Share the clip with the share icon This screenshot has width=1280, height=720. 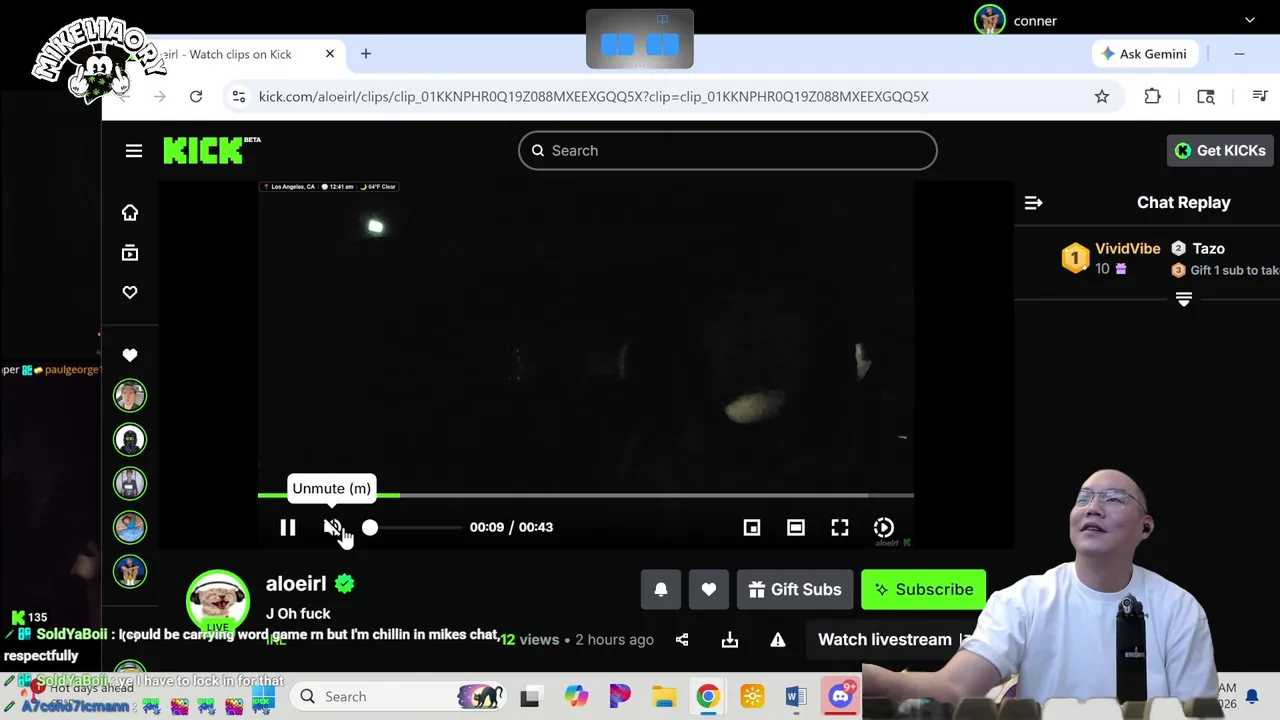click(x=682, y=640)
